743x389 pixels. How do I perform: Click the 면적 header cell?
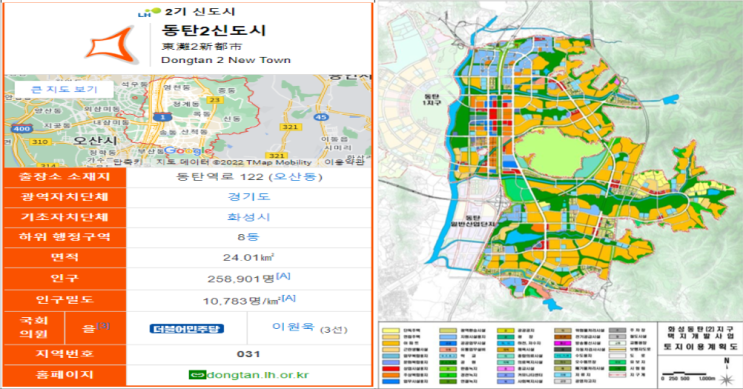point(65,257)
